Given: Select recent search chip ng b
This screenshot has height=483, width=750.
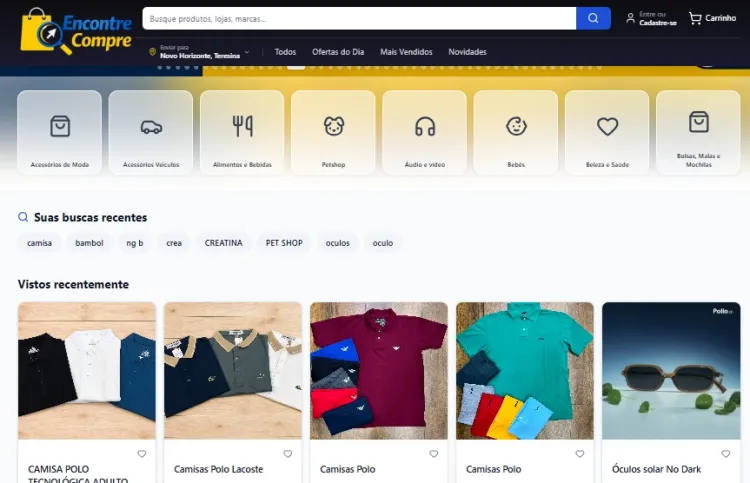Looking at the screenshot, I should [134, 243].
